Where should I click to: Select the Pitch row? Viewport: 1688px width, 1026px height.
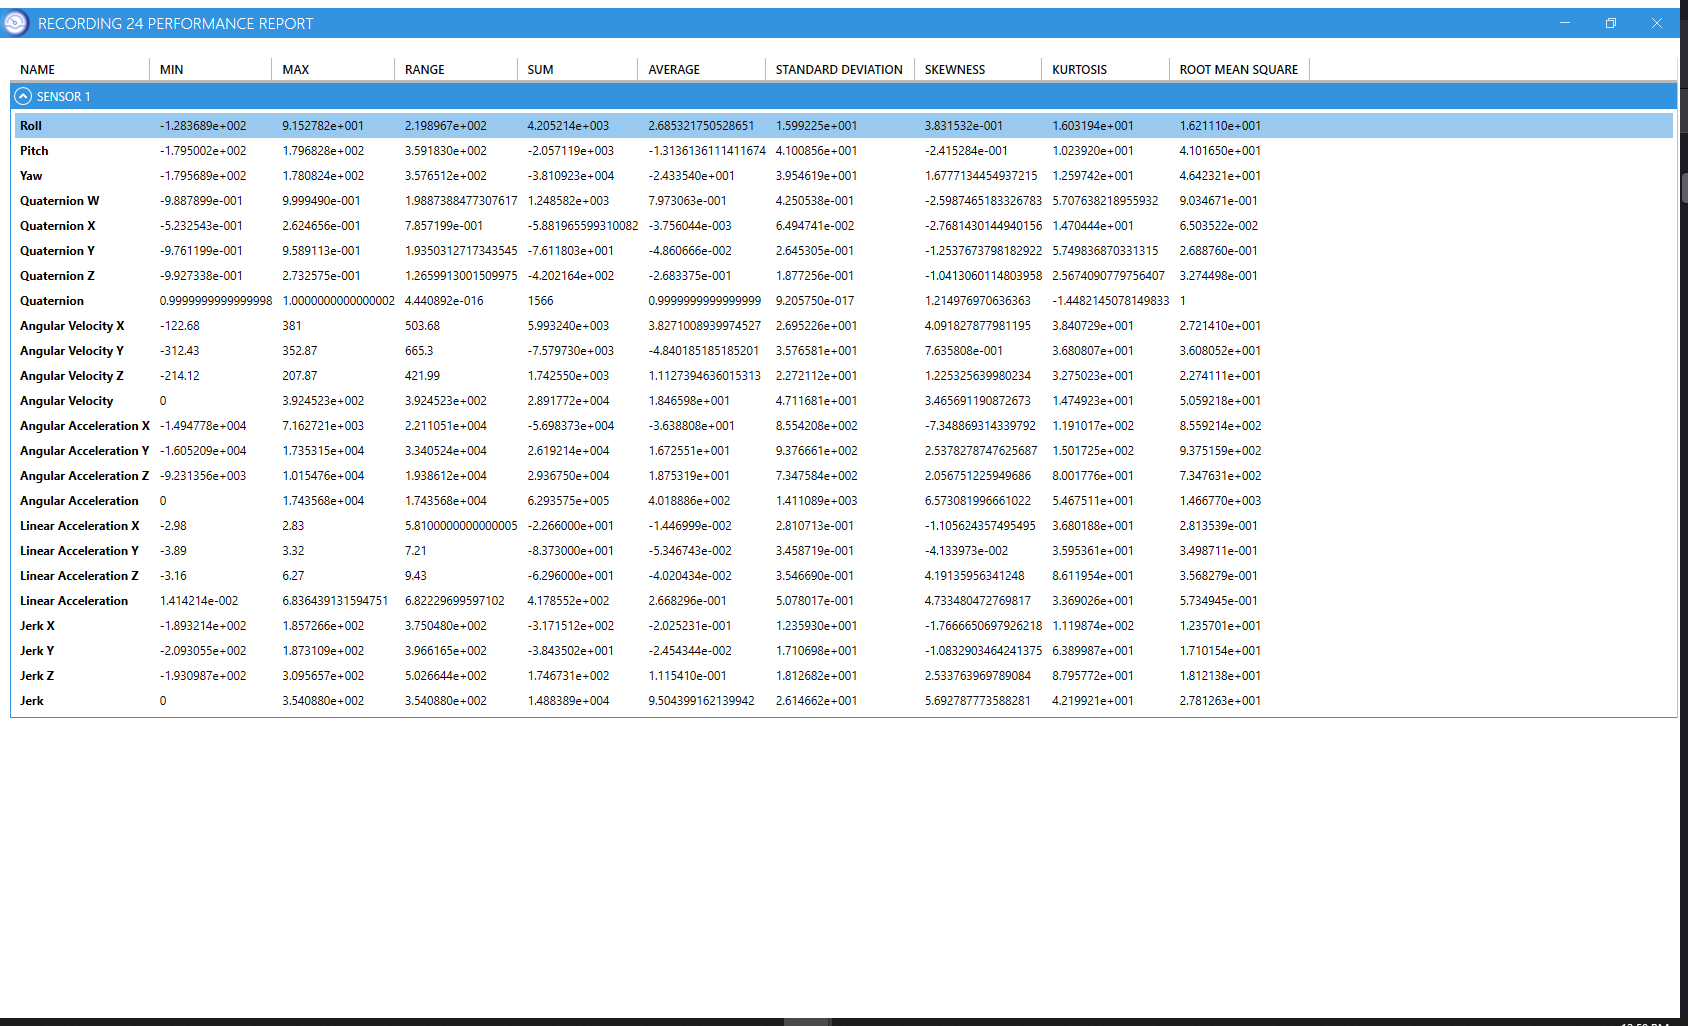(844, 151)
